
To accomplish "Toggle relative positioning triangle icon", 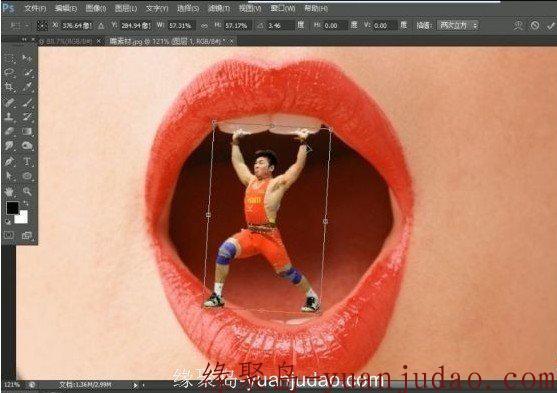I will pos(101,26).
